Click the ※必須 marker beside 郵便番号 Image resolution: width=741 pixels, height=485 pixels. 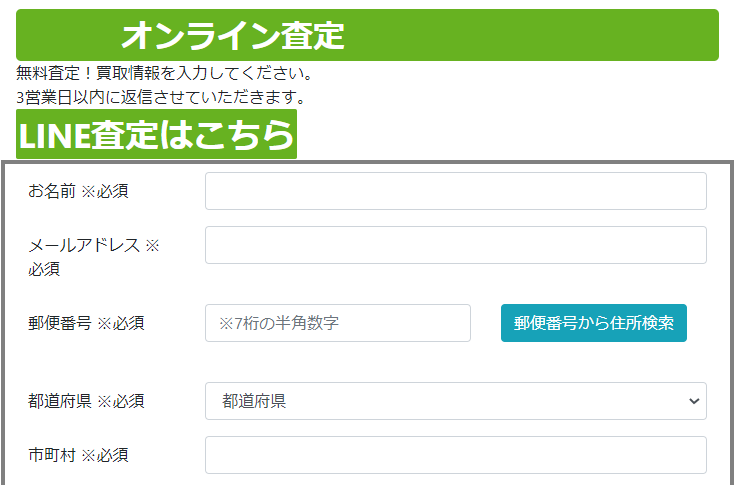121,323
